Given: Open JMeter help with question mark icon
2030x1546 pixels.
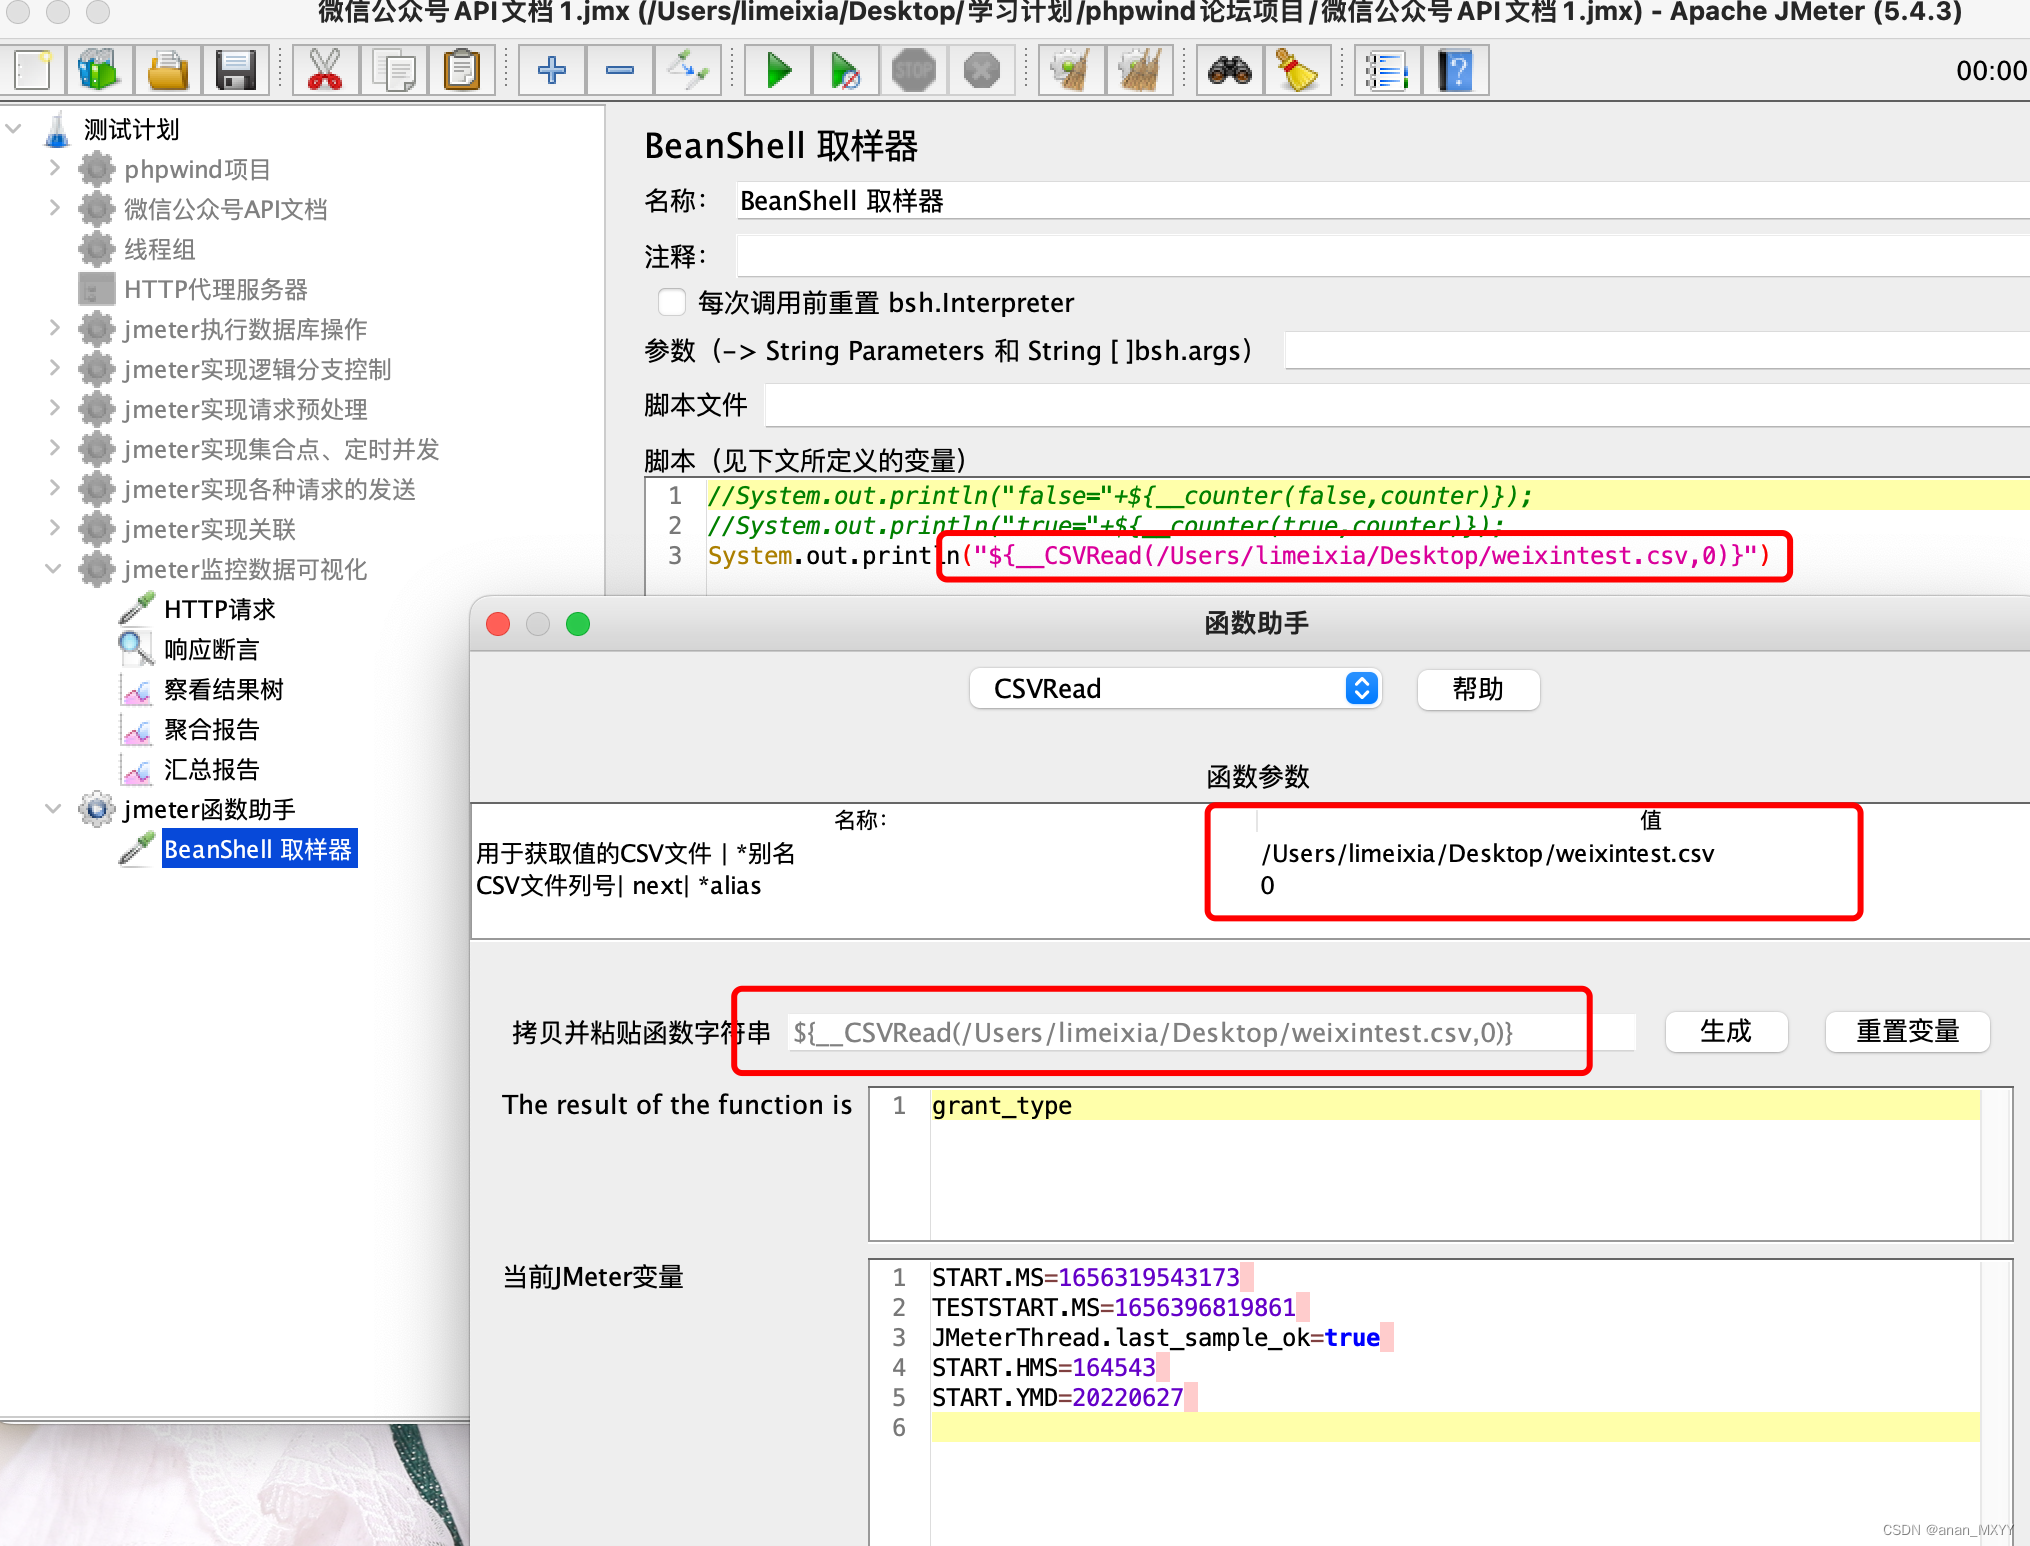Looking at the screenshot, I should 1456,70.
